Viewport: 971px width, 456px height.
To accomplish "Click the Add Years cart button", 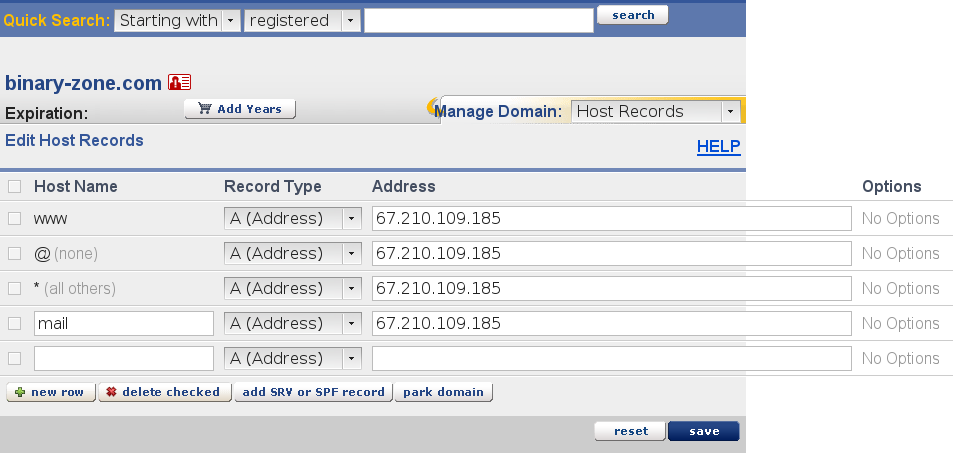I will click(x=240, y=109).
